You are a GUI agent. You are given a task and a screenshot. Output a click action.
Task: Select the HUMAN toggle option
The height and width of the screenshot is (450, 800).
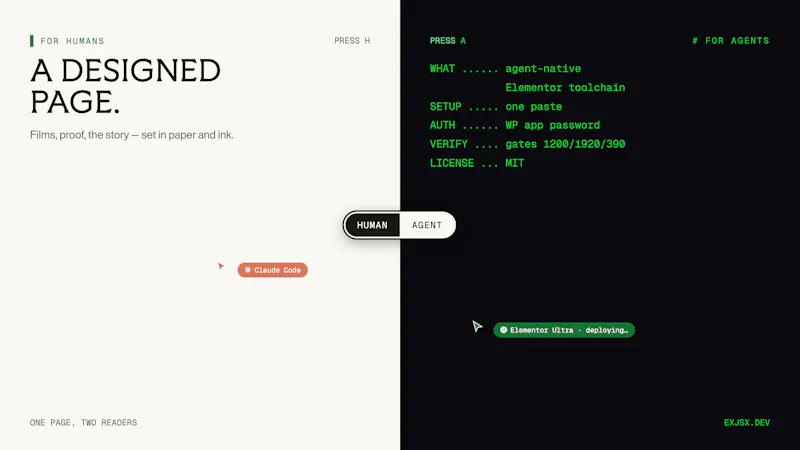[372, 225]
